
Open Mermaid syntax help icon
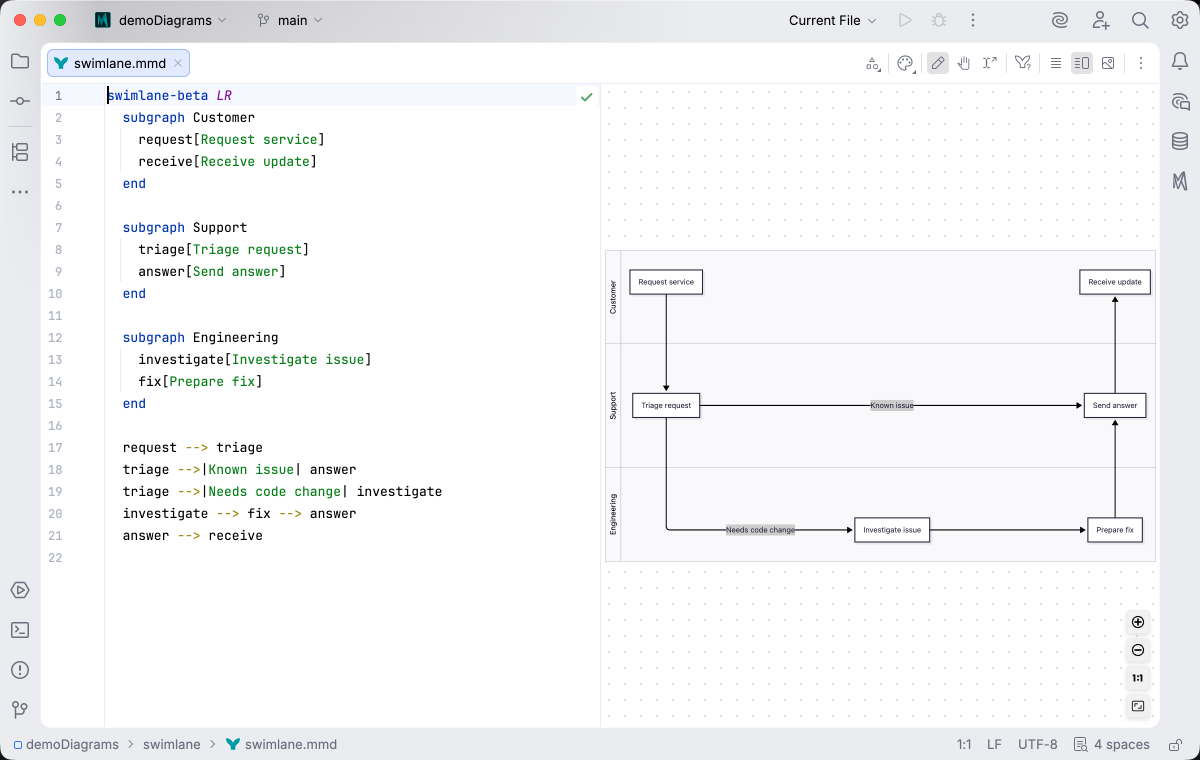[1022, 63]
